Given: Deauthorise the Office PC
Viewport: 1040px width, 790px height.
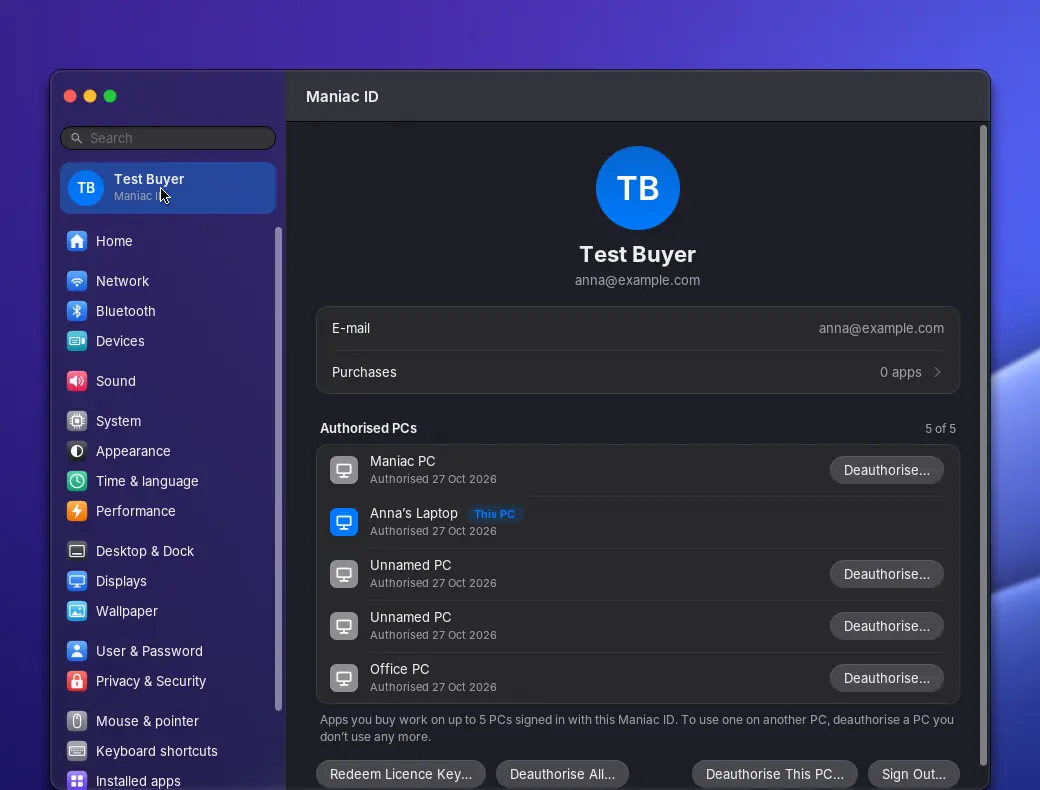Looking at the screenshot, I should pyautogui.click(x=886, y=679).
